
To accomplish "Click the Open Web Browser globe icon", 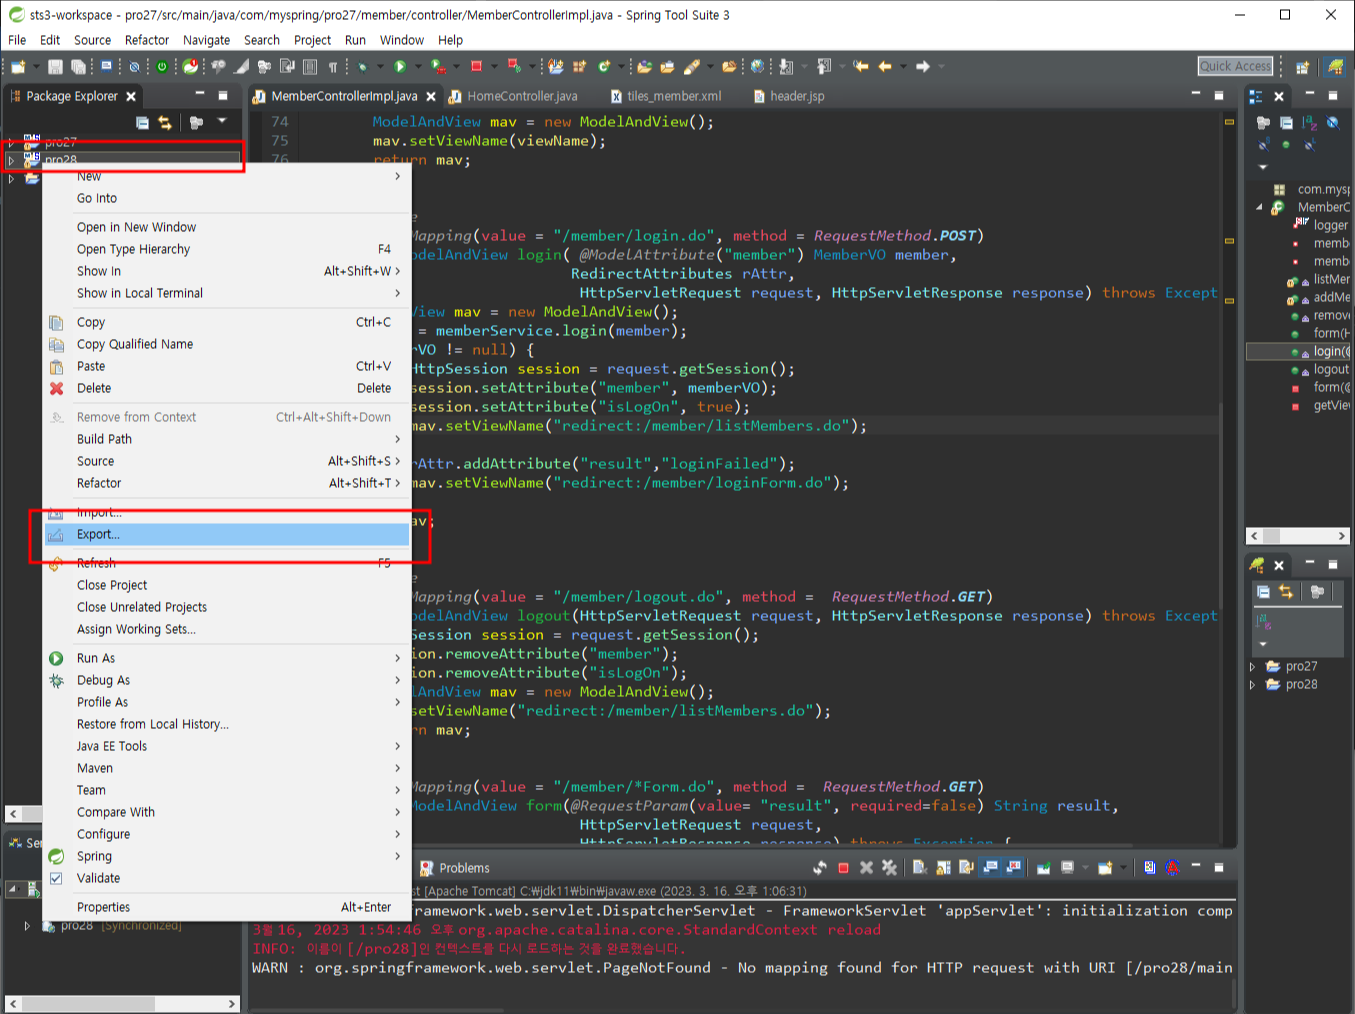I will (x=757, y=67).
